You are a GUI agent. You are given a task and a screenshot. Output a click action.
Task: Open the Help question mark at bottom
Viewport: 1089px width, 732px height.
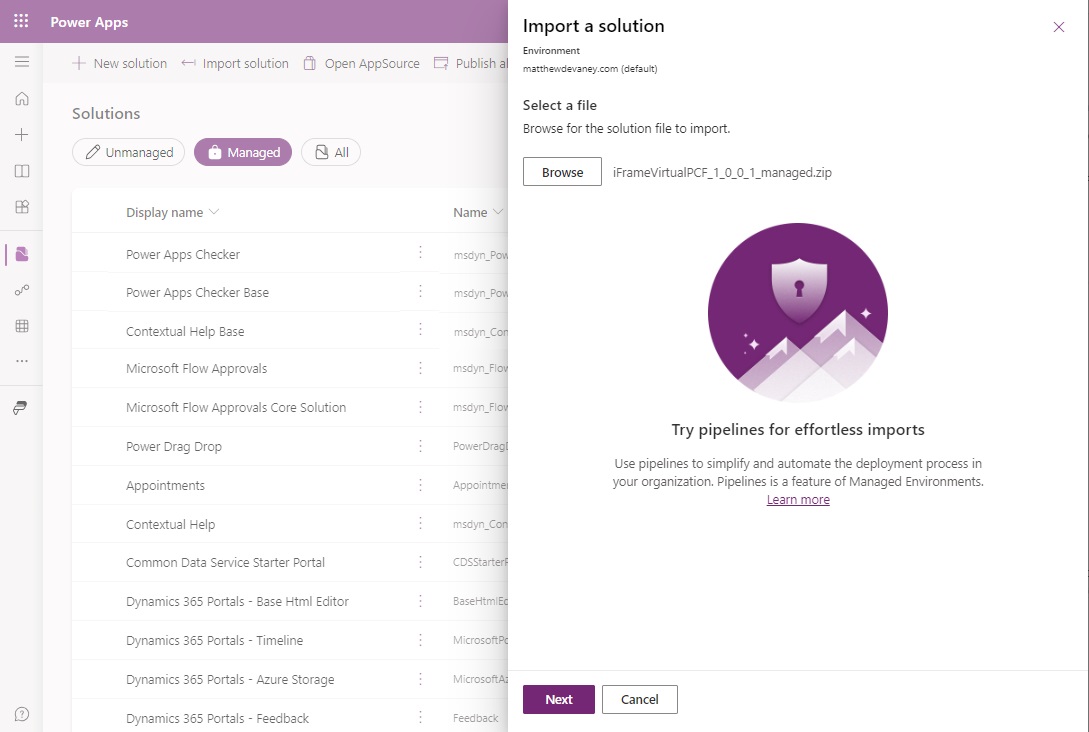tap(21, 714)
